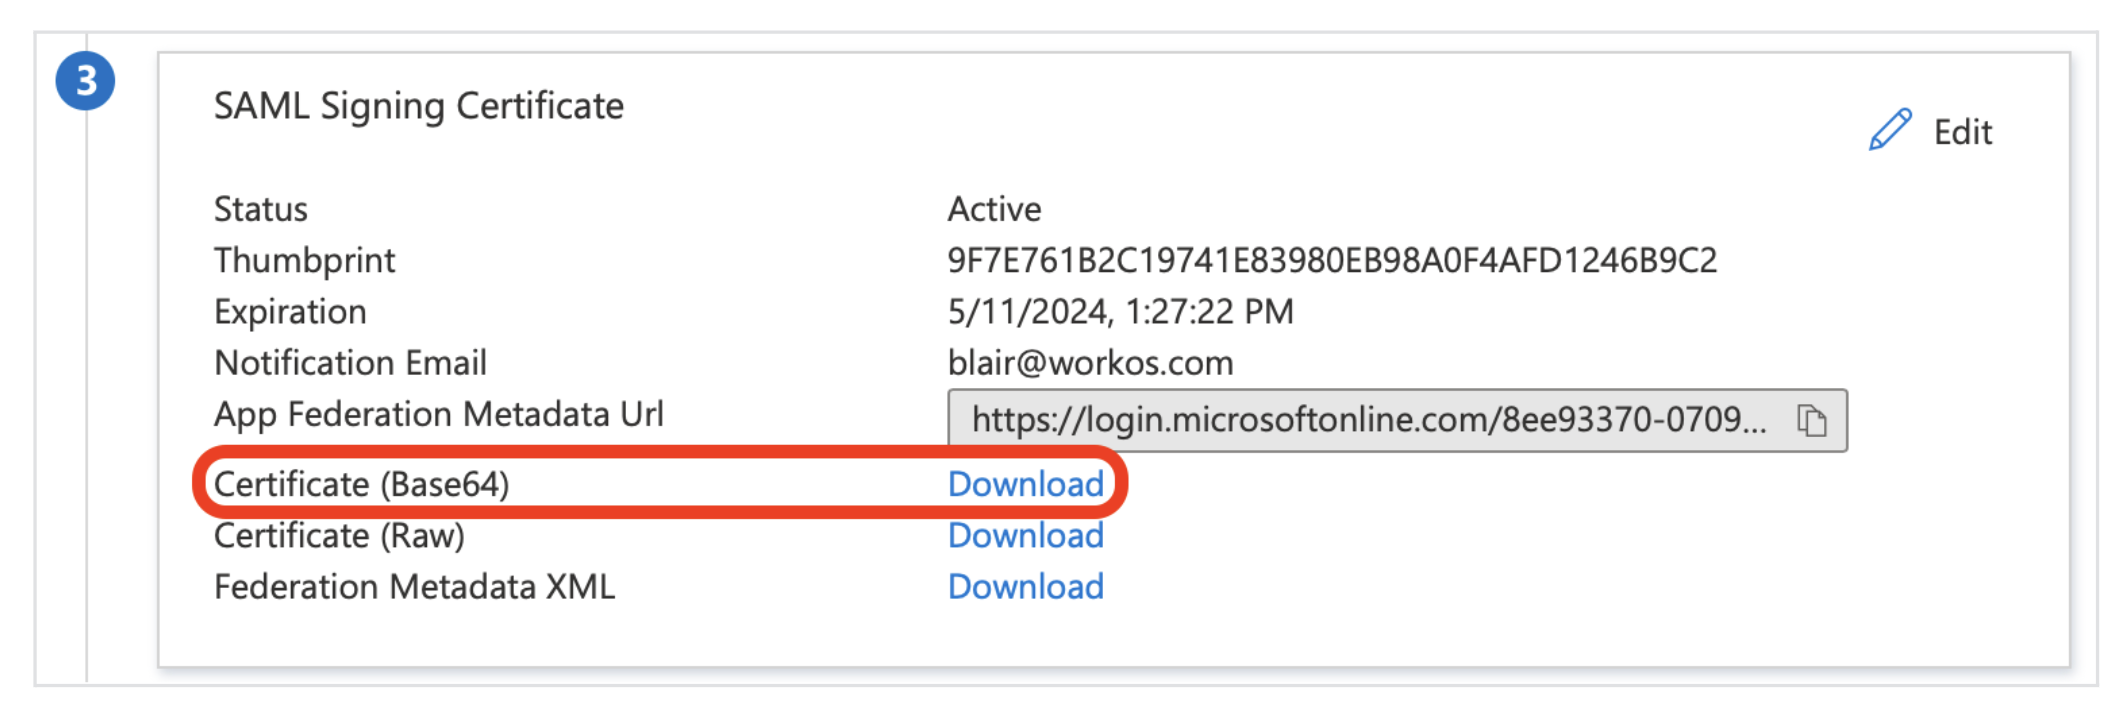Copy the App Federation Metadata Url
The width and height of the screenshot is (2128, 712).
tap(1811, 420)
